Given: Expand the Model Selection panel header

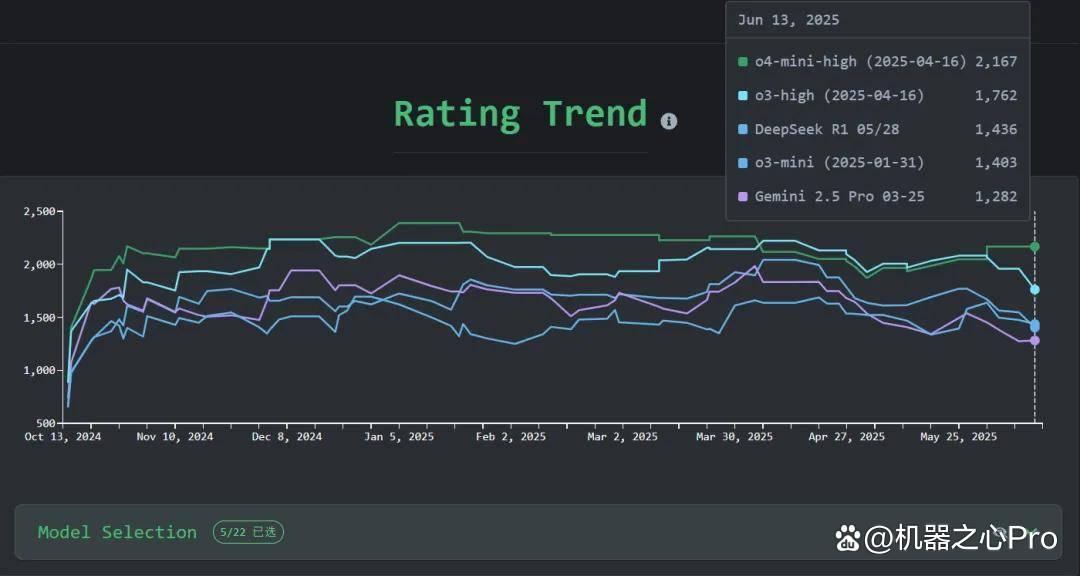Looking at the screenshot, I should [537, 532].
